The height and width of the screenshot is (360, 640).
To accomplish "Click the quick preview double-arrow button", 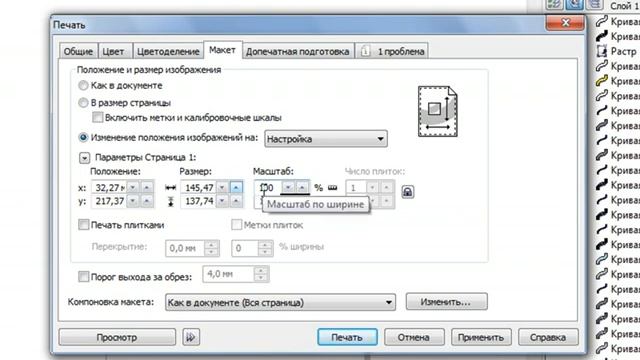I will point(191,337).
